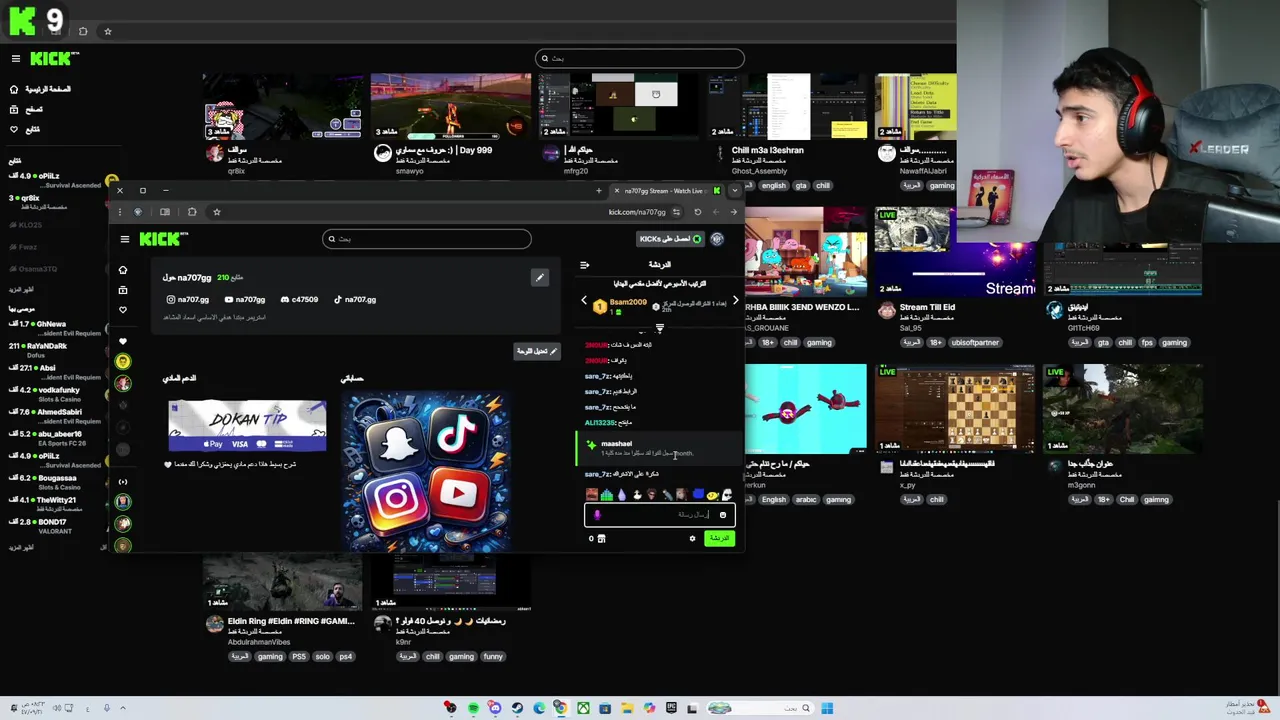Collapse the leaderboard banner handle

pyautogui.click(x=659, y=328)
